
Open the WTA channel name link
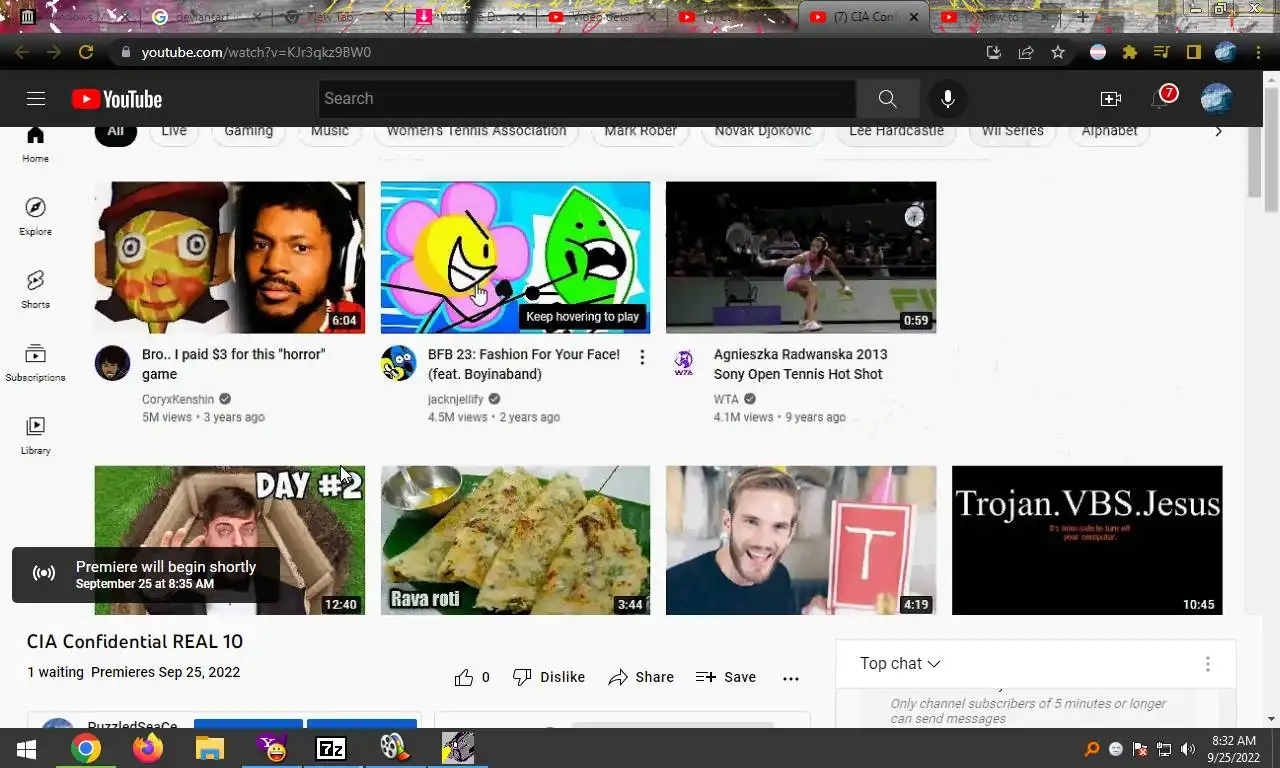click(726, 399)
